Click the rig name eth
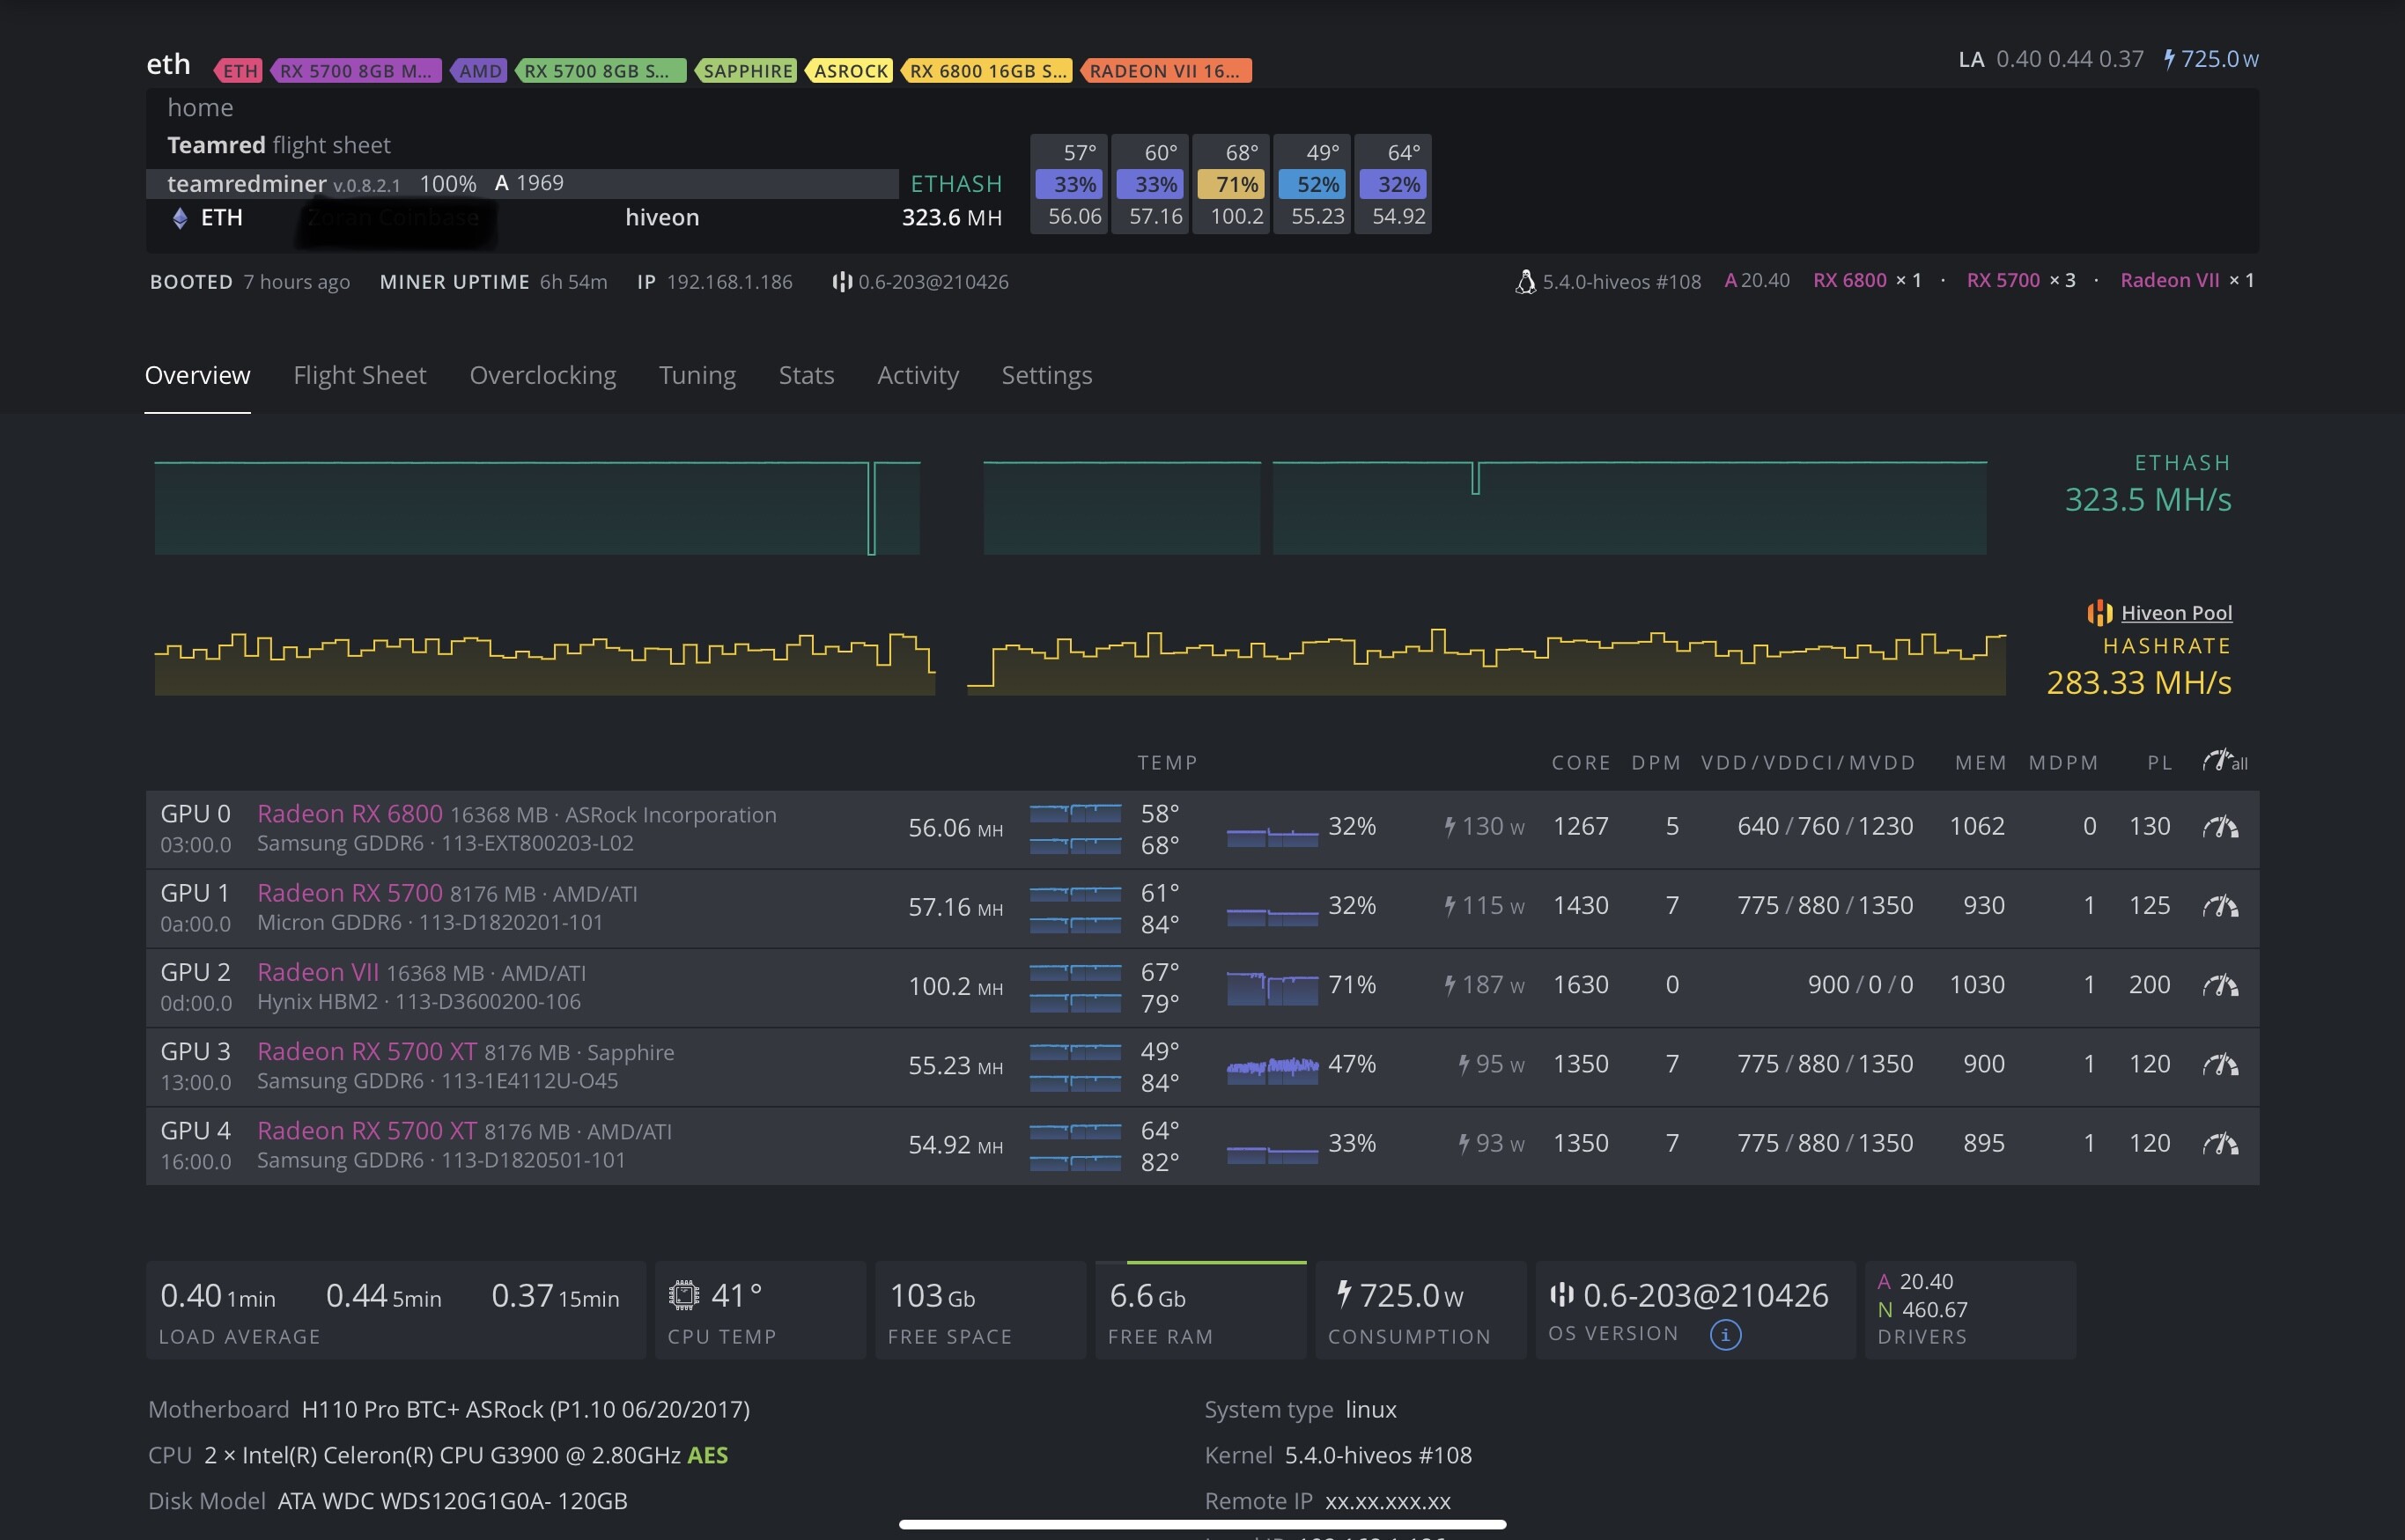Image resolution: width=2405 pixels, height=1540 pixels. [x=168, y=64]
